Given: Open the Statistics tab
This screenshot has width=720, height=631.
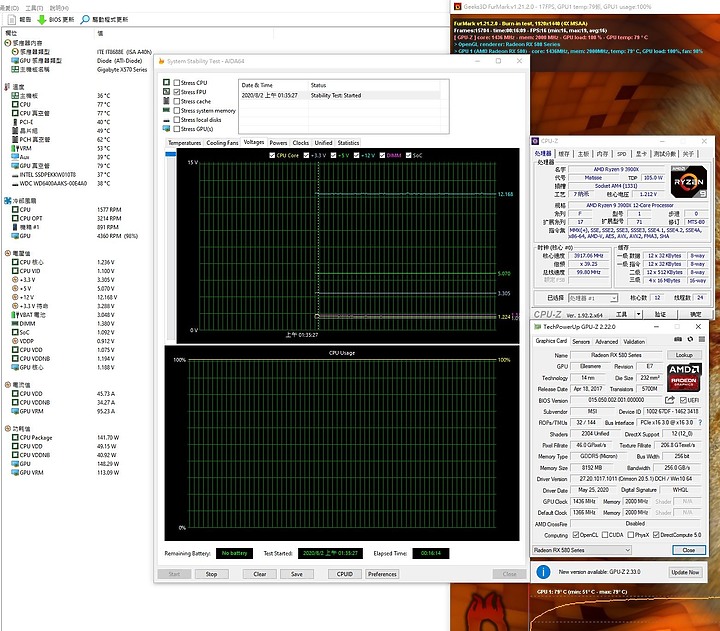Looking at the screenshot, I should 348,143.
